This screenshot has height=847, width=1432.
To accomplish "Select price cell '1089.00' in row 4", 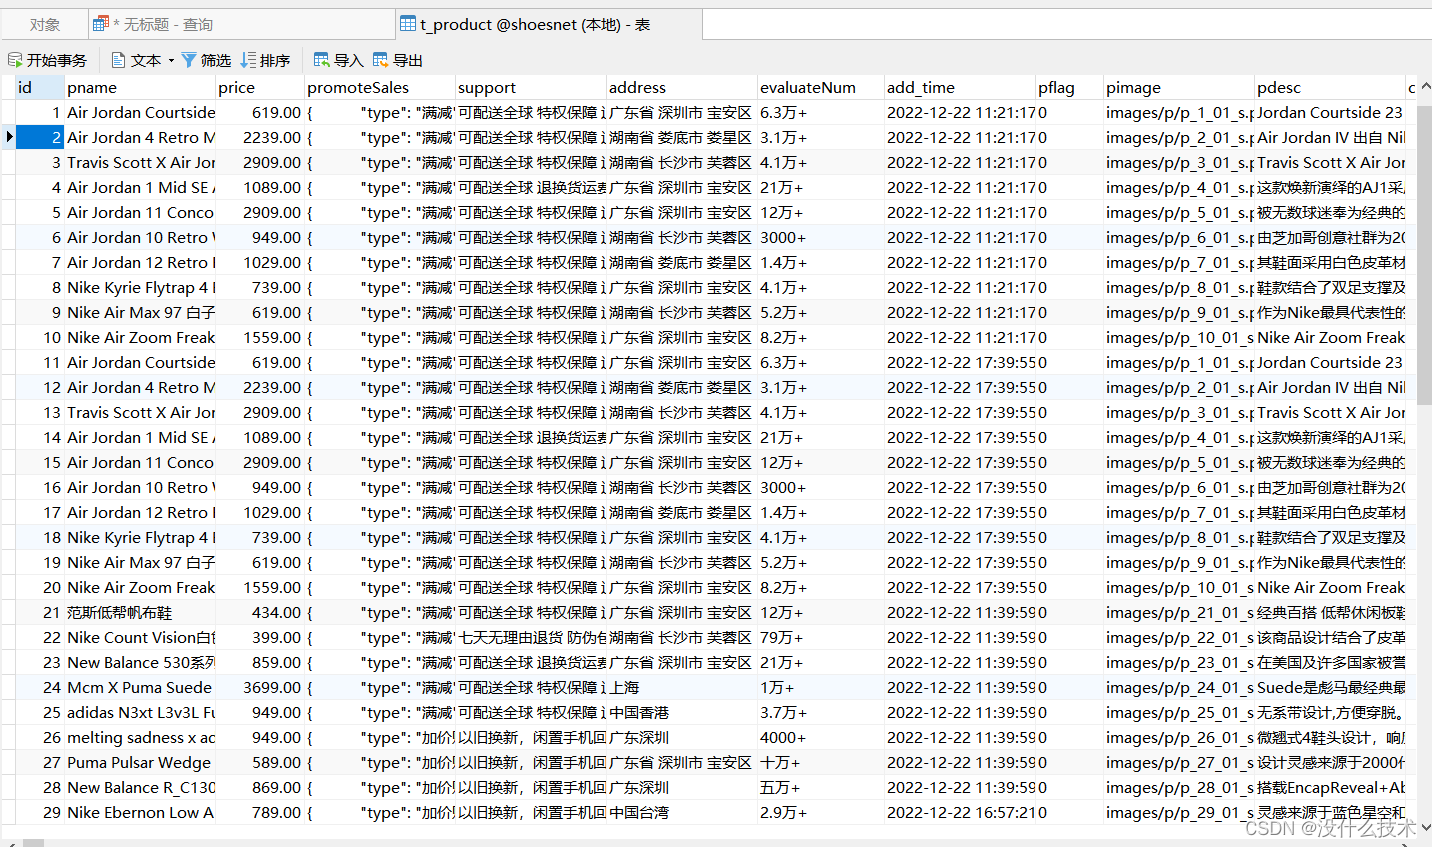I will [x=260, y=187].
